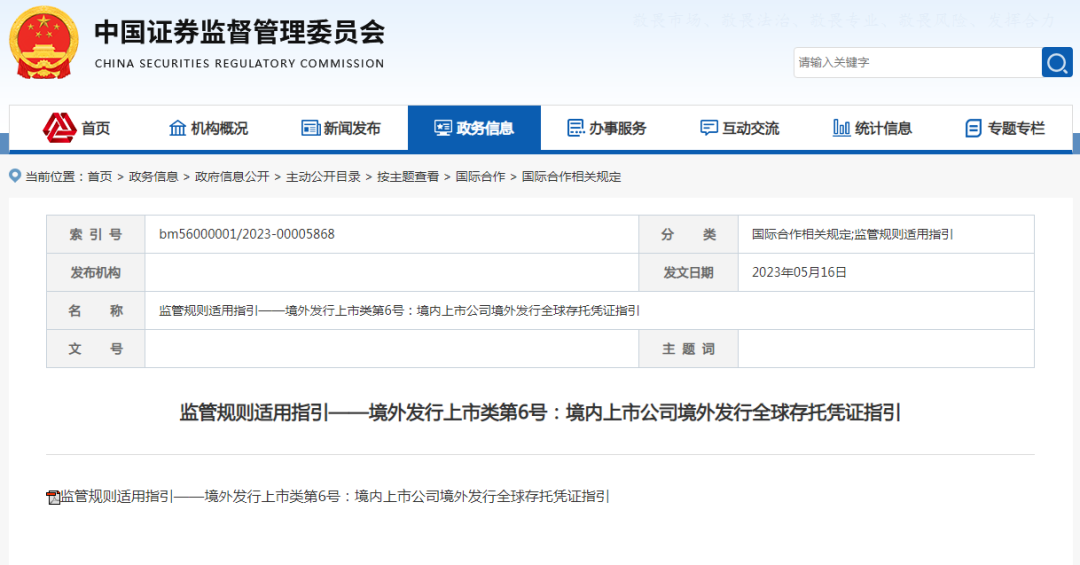Open the attached 监管规则适用指引 document link
The image size is (1080, 565).
[335, 497]
